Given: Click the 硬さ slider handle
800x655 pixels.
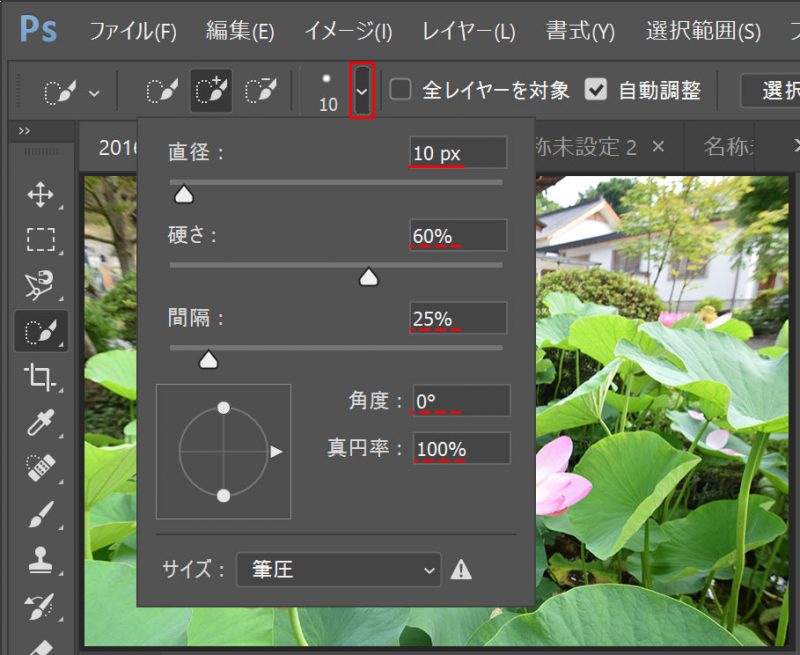Looking at the screenshot, I should [x=368, y=277].
